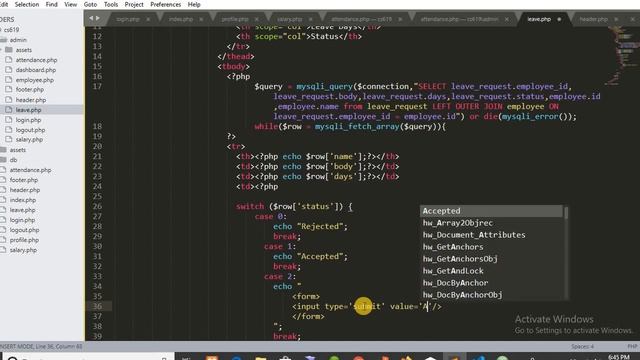
Task: Open the Tools menu
Action: coord(111,4)
